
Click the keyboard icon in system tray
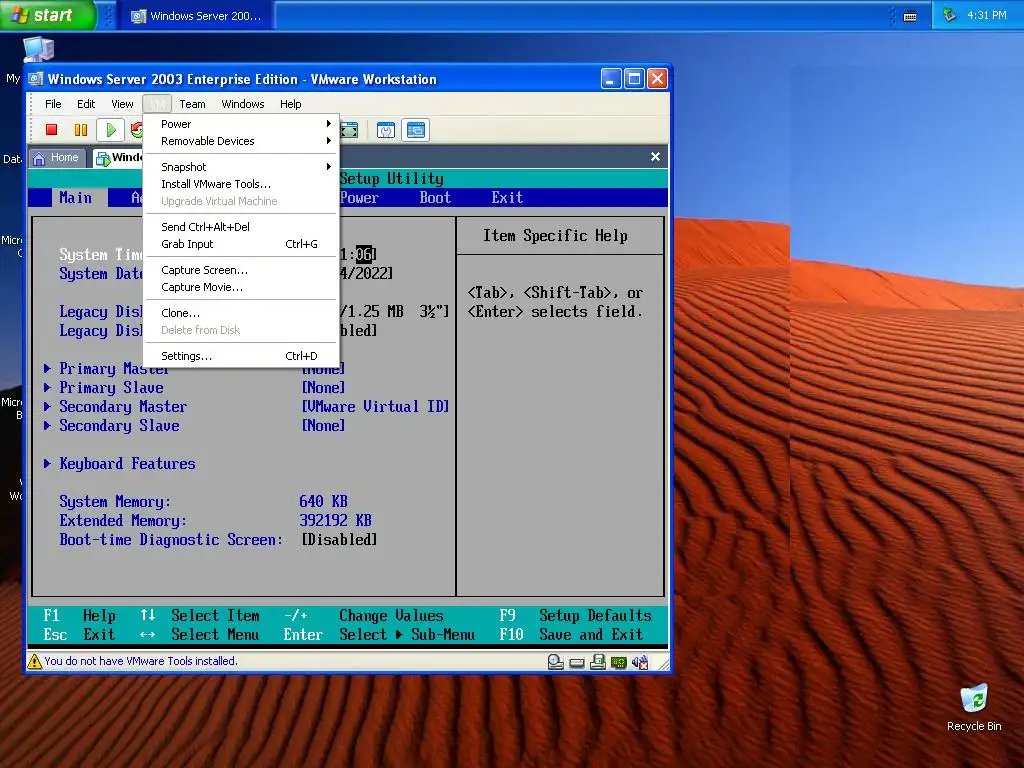[910, 16]
